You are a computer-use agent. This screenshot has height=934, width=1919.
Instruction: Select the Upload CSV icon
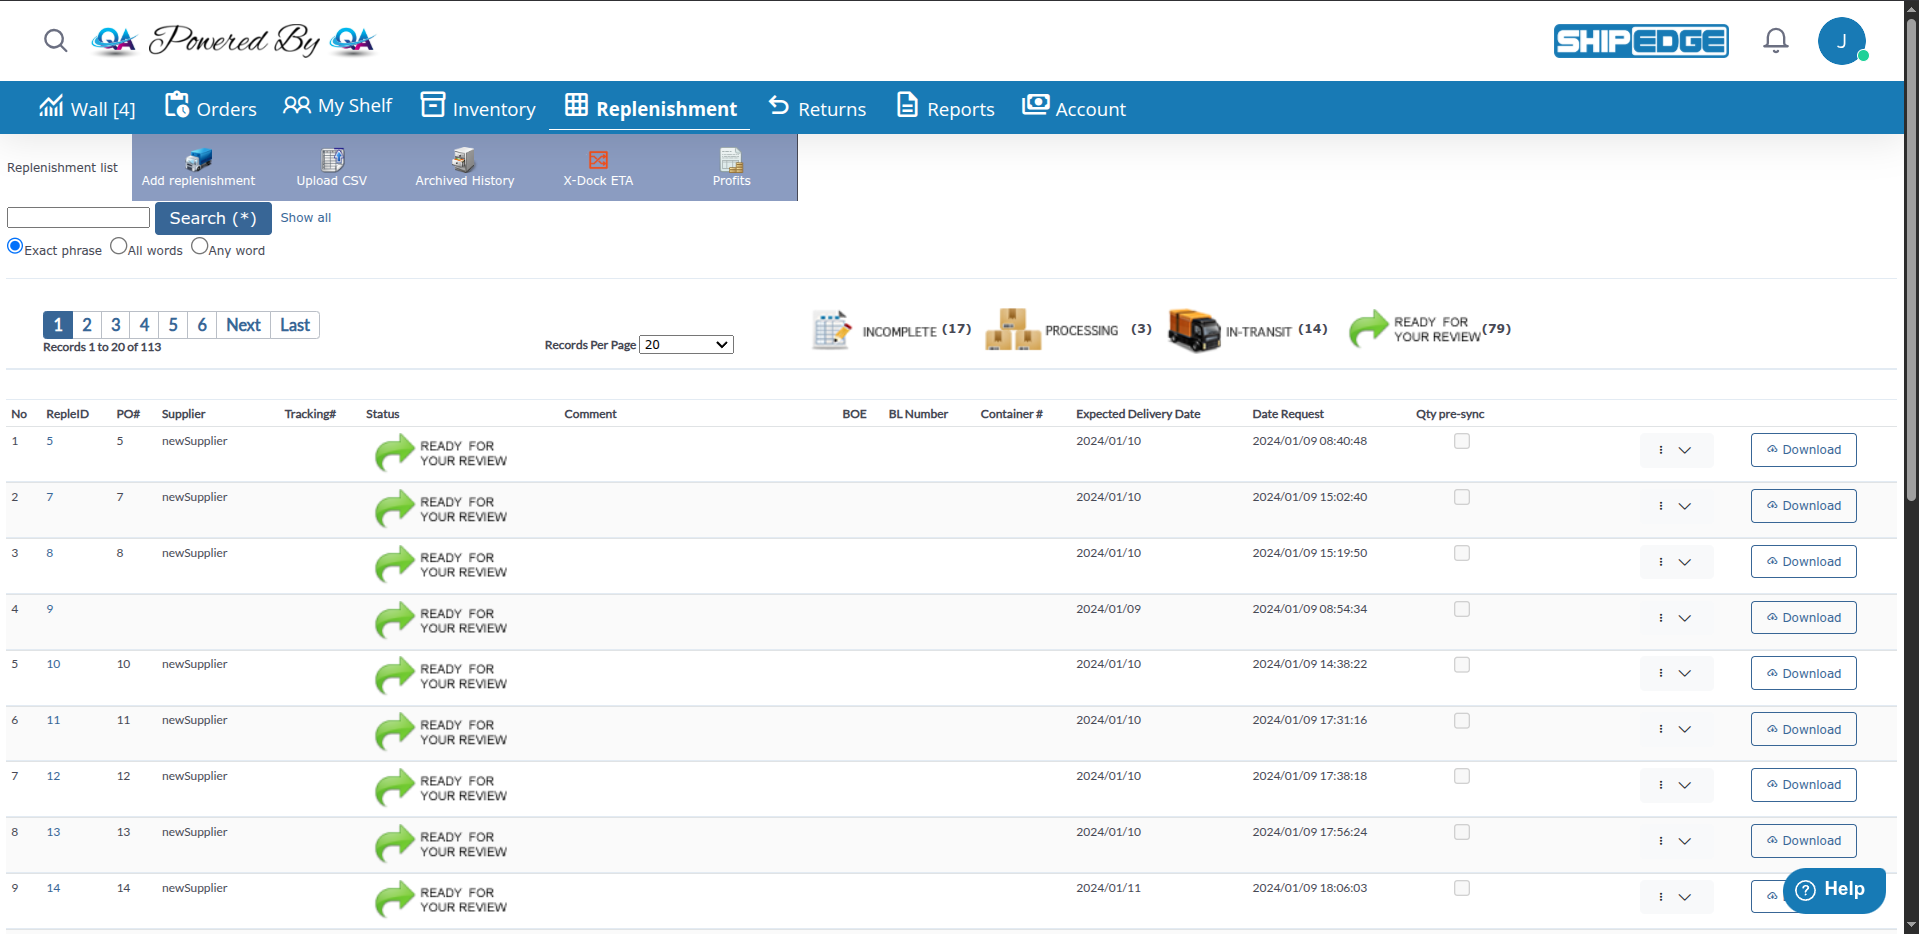pyautogui.click(x=331, y=166)
